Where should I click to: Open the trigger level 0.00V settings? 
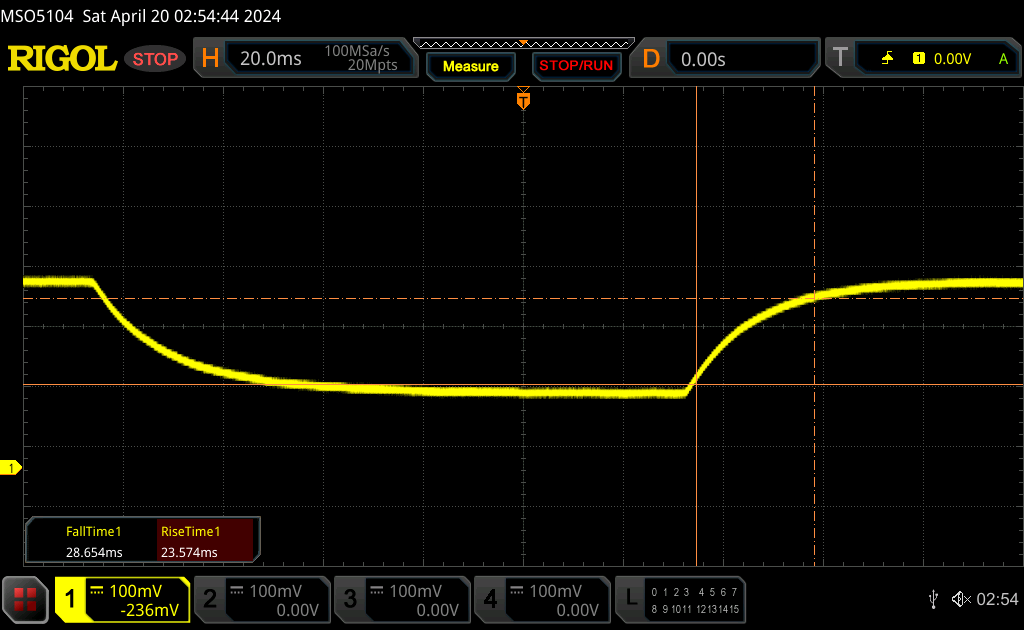[952, 59]
